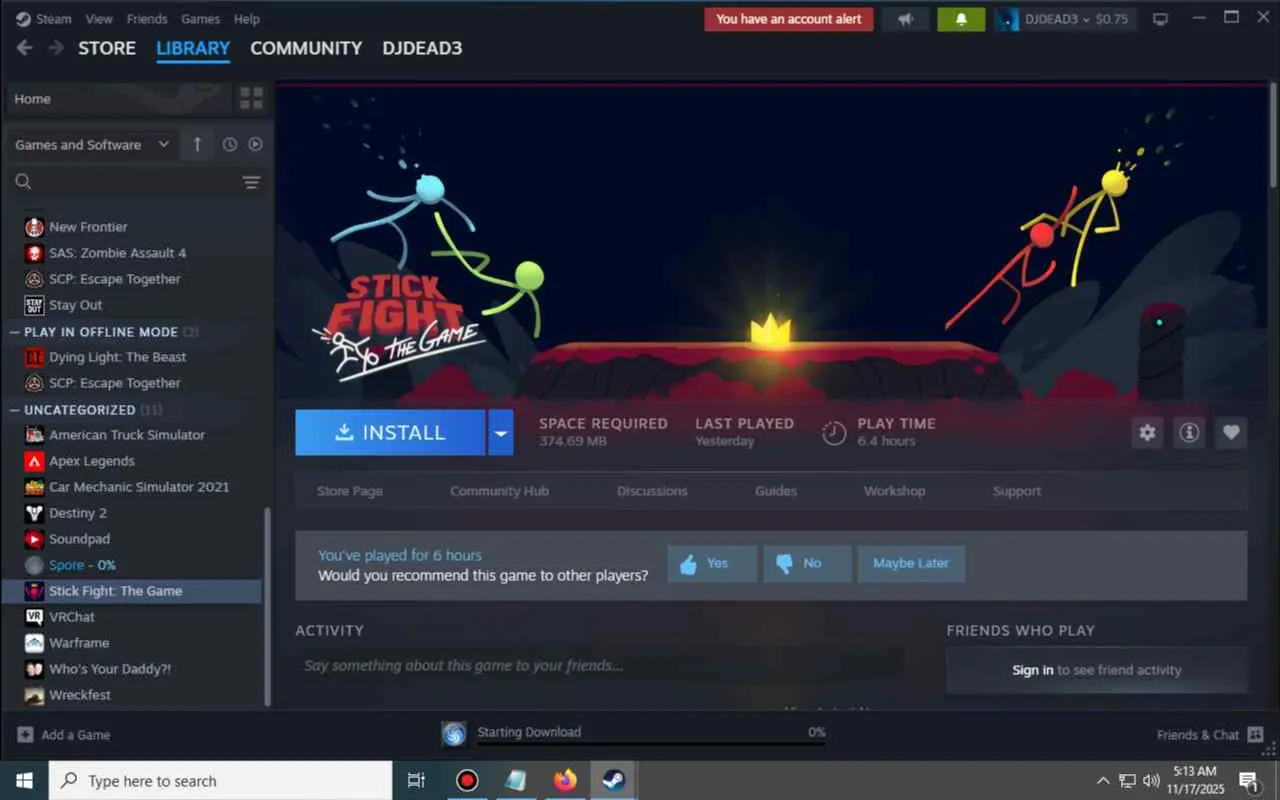This screenshot has width=1280, height=800.
Task: Click the activity status text box
Action: [598, 666]
